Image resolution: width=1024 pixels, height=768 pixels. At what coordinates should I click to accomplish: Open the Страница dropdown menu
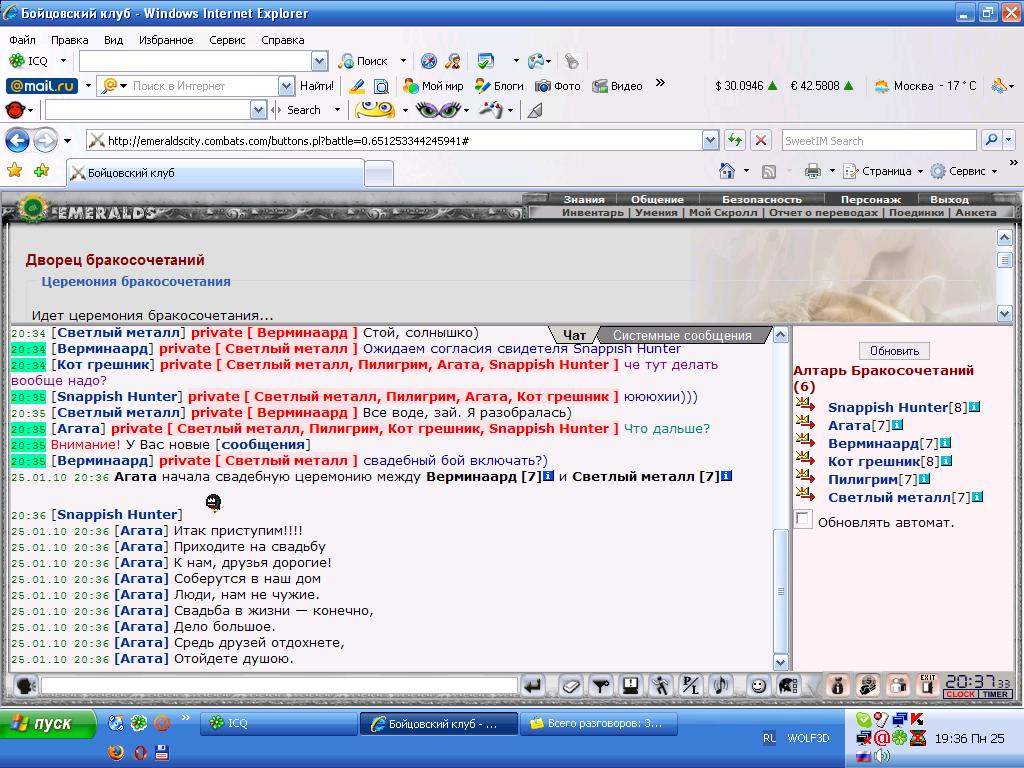pos(883,171)
